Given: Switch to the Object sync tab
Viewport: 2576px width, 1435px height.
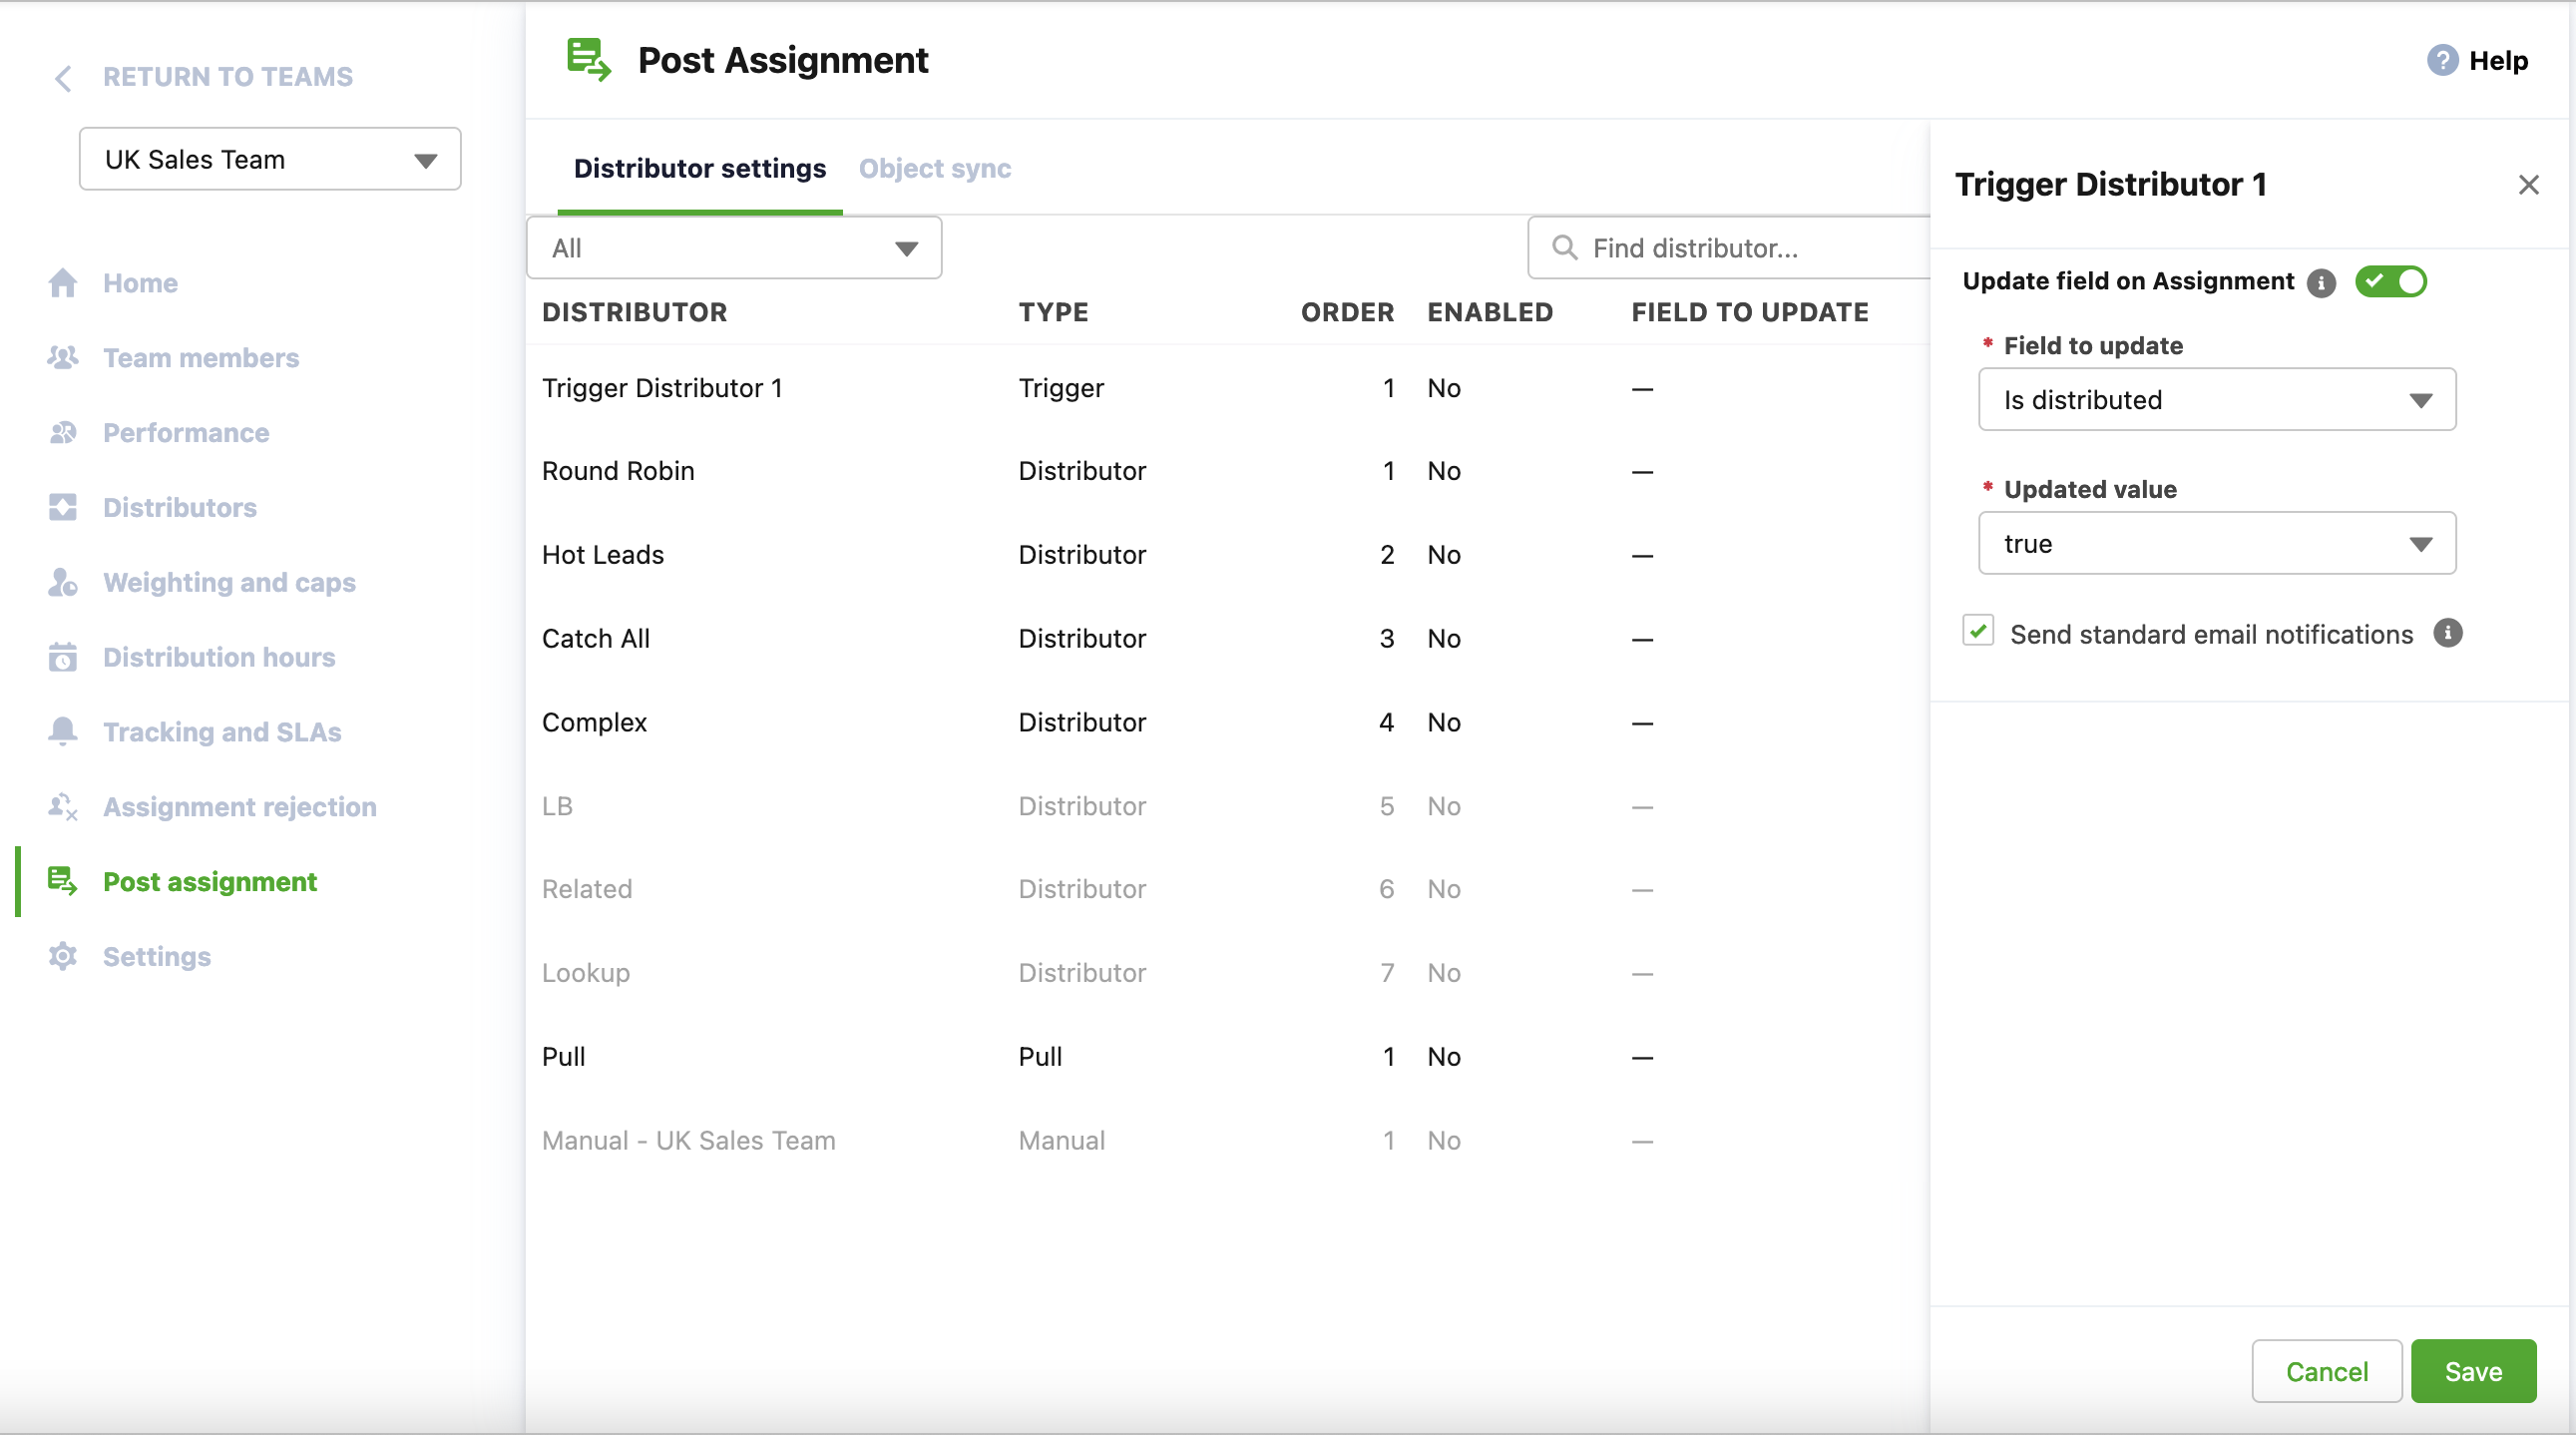Looking at the screenshot, I should click(934, 169).
